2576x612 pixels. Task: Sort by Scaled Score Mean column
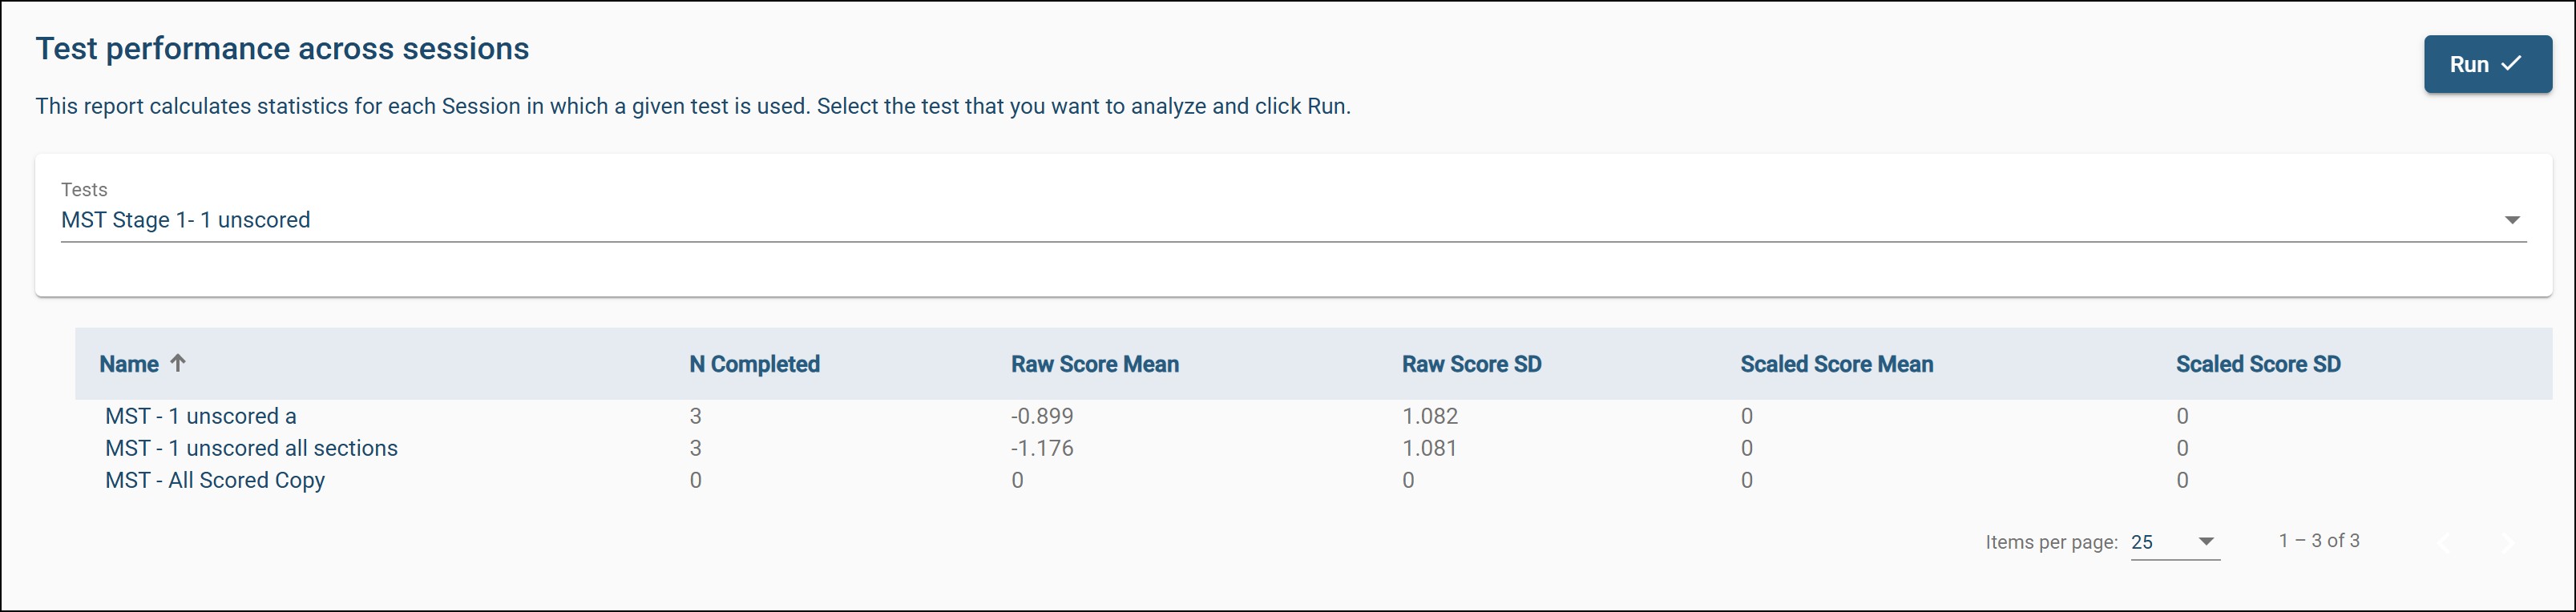pos(1836,364)
